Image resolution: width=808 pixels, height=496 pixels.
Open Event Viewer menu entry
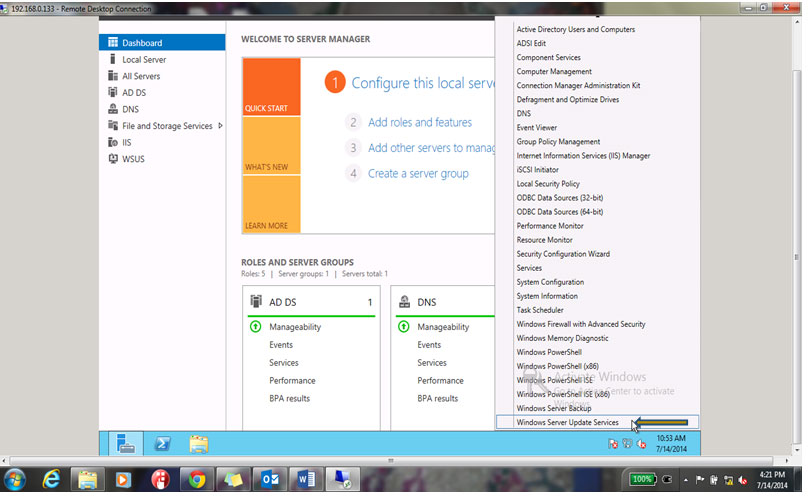[x=536, y=128]
